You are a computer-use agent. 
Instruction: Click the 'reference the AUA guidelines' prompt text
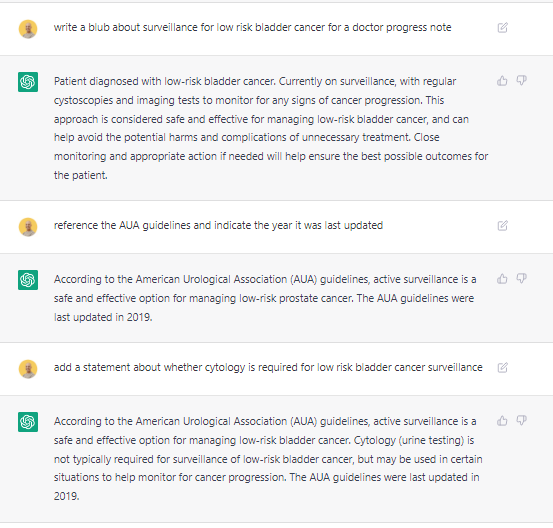click(218, 225)
